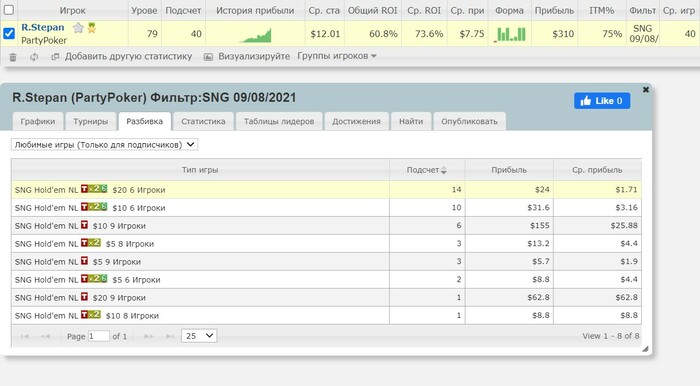Click the previous page pager icon

[46, 336]
